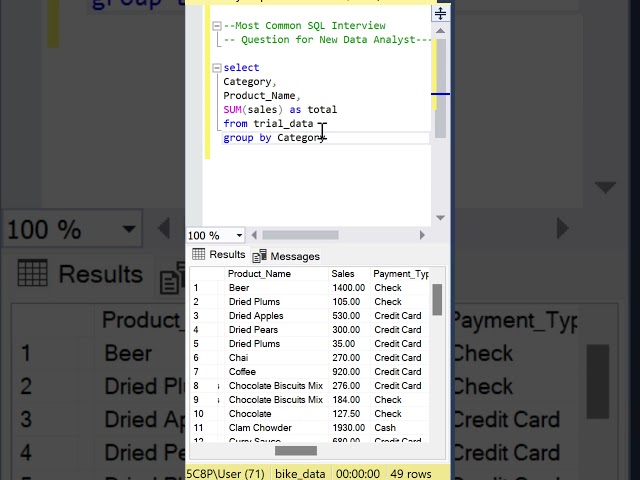Image resolution: width=640 pixels, height=480 pixels.
Task: Click the Chai product cell
Action: [x=238, y=358]
